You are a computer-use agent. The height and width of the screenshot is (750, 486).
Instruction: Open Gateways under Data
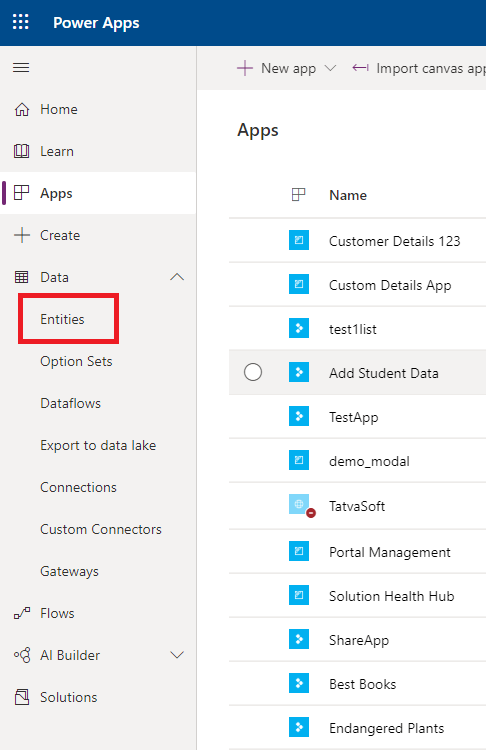[69, 571]
